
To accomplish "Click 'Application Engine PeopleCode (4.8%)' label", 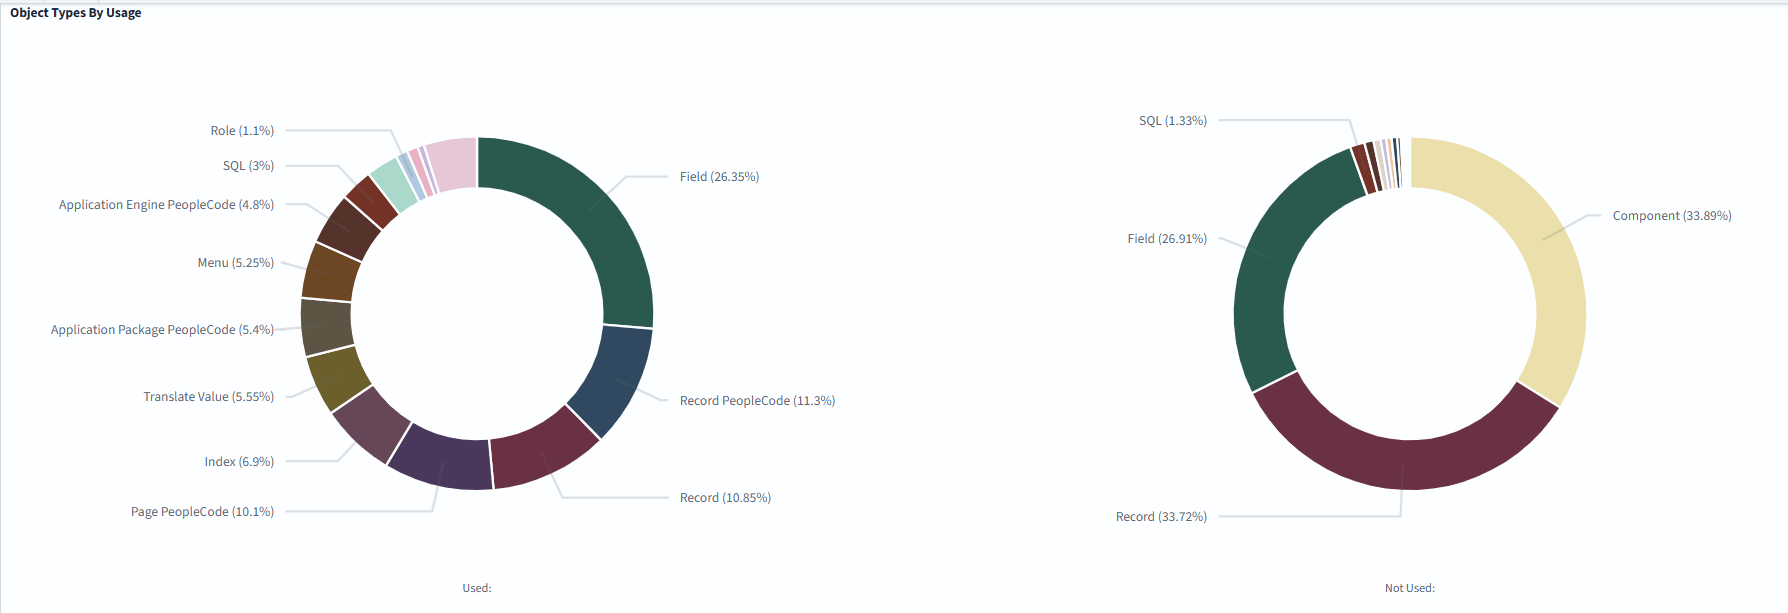I will [x=166, y=205].
